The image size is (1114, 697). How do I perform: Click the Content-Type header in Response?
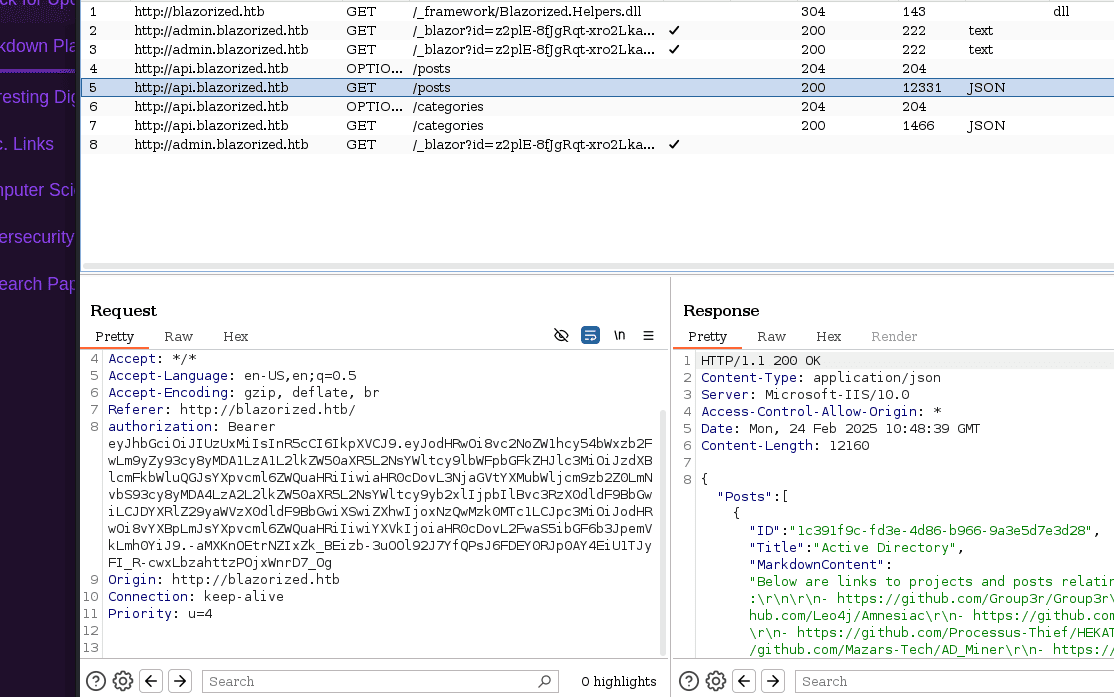821,378
